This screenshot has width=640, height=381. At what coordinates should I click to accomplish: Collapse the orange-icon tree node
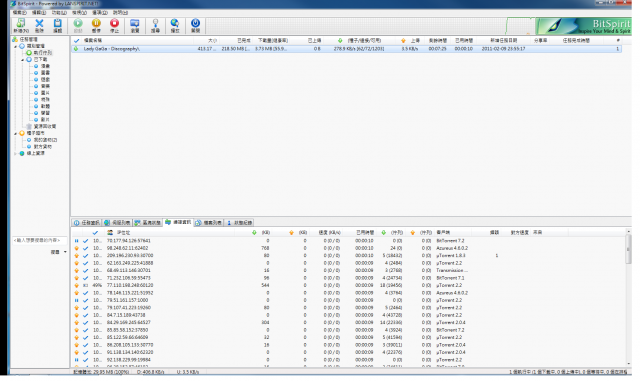pos(16,133)
